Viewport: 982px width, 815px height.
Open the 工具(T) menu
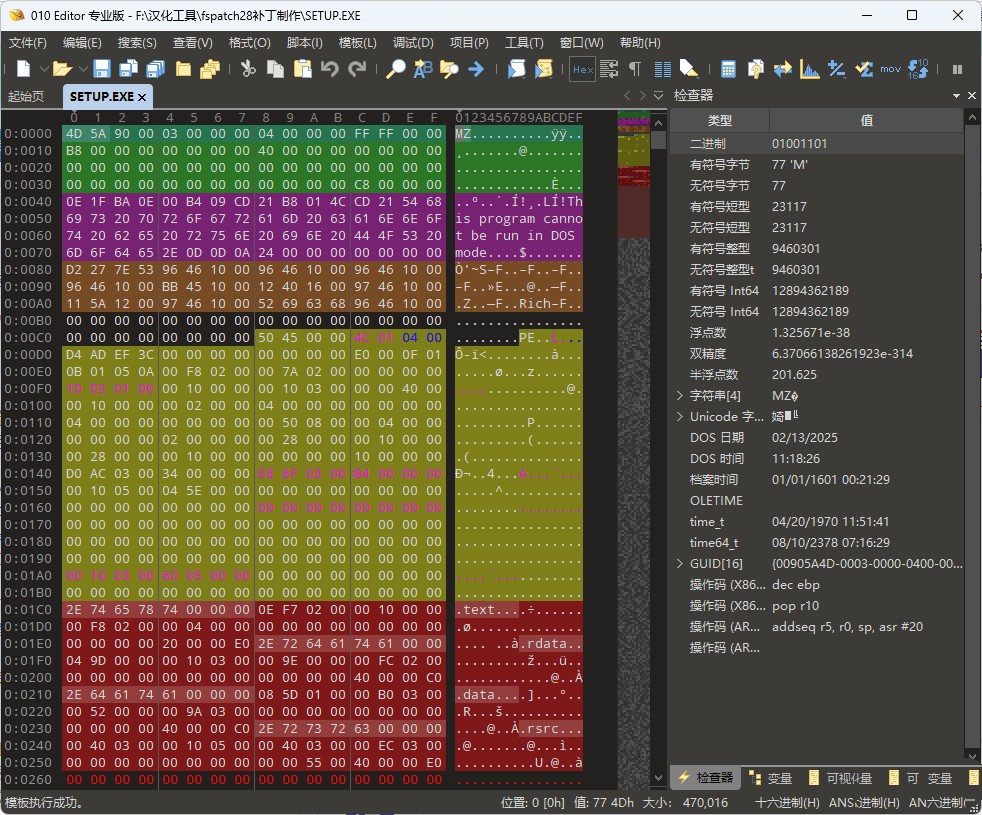click(524, 43)
